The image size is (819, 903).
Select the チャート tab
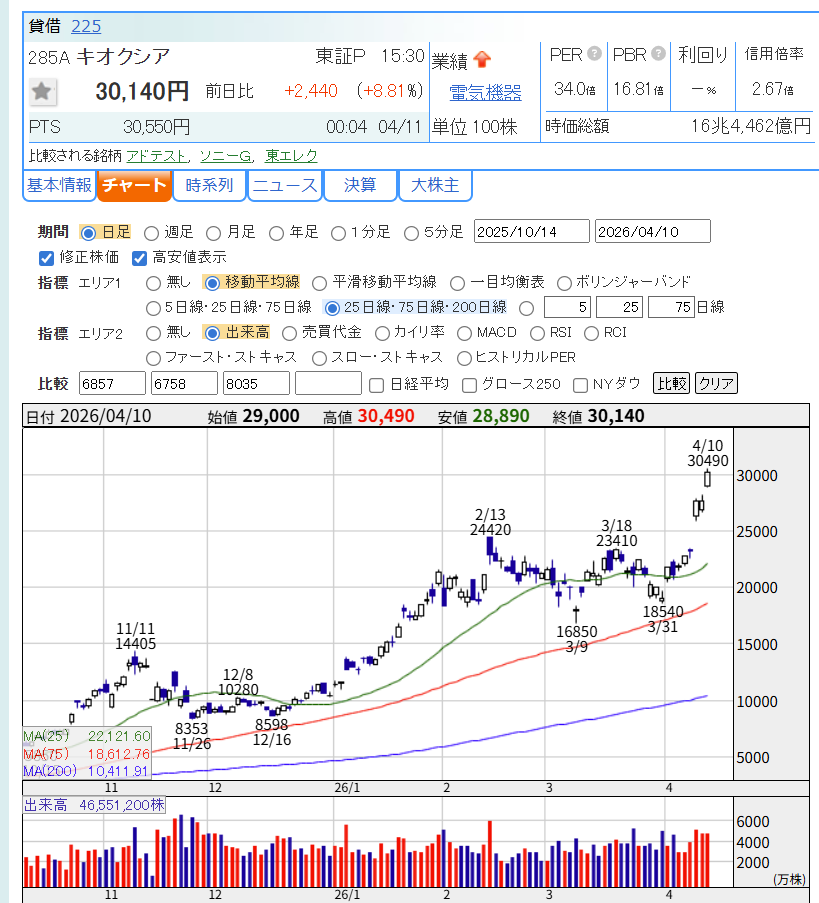coord(134,185)
